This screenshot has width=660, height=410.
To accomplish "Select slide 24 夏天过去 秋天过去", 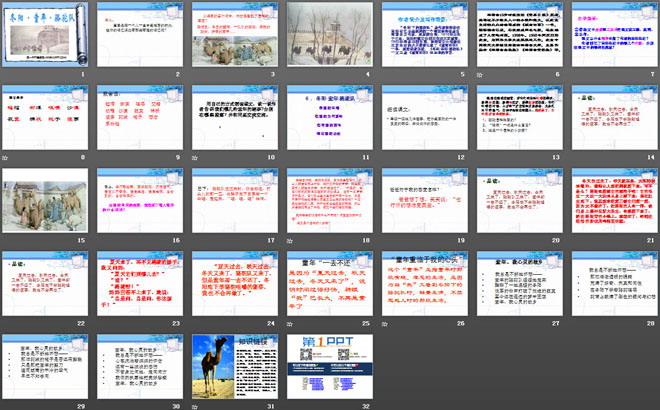I will [235, 283].
